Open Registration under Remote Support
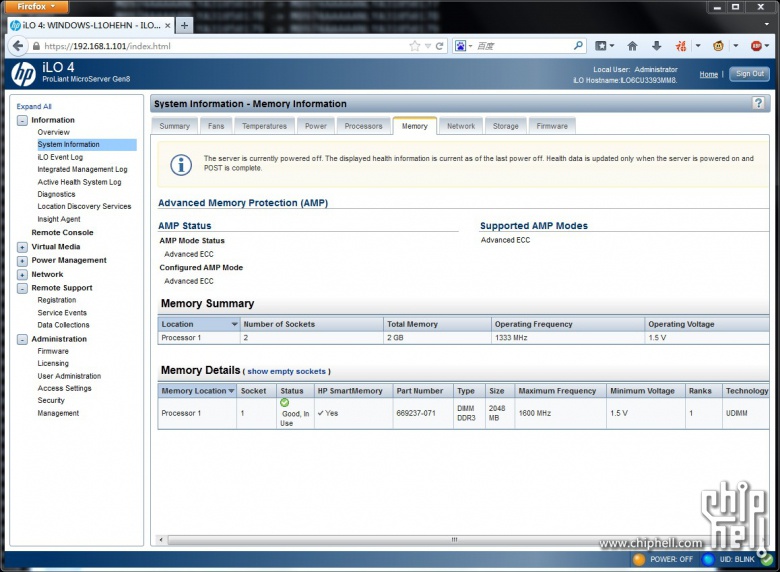The height and width of the screenshot is (572, 780). point(57,300)
